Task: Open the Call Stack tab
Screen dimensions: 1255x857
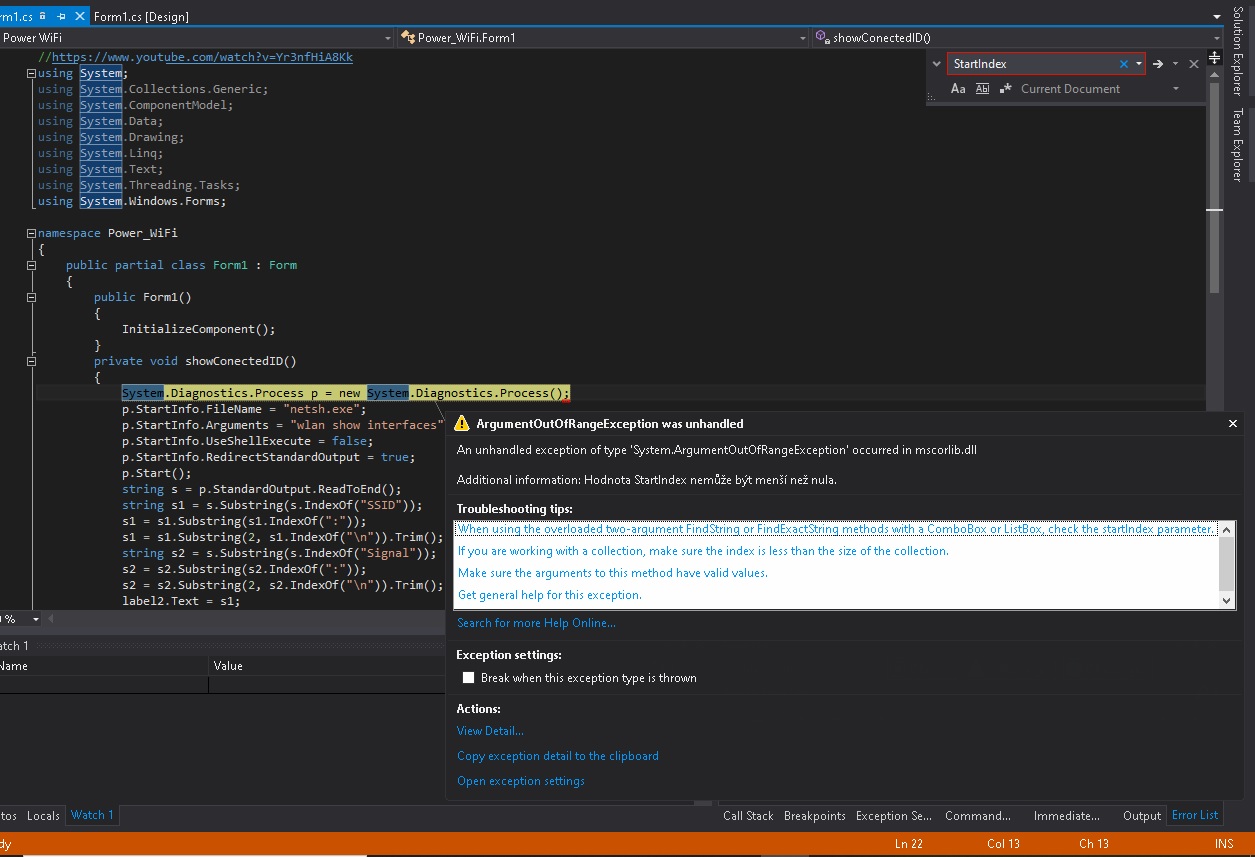Action: tap(748, 816)
